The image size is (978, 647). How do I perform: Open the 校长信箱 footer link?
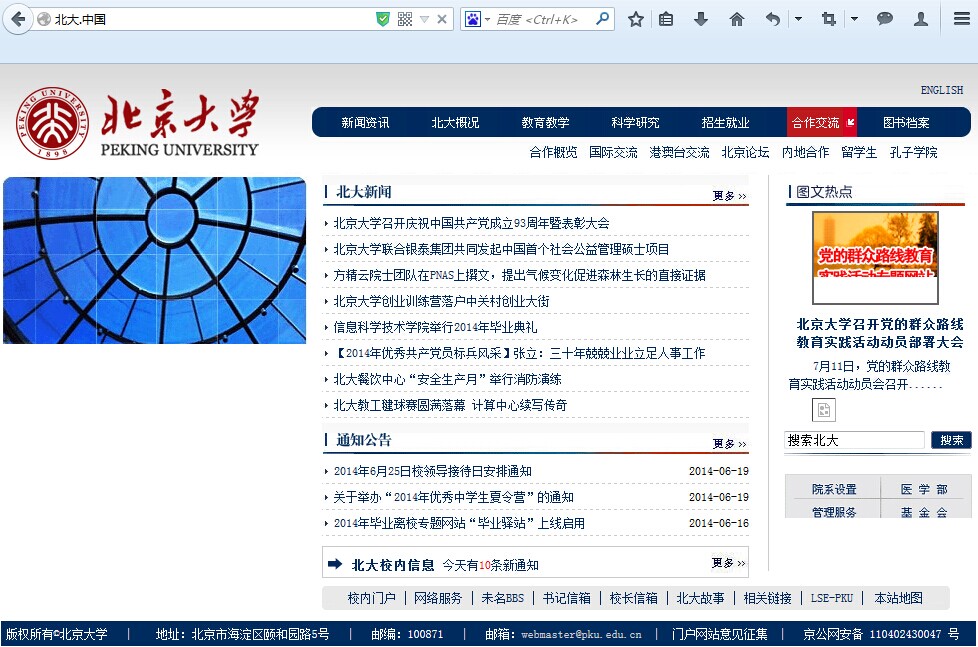633,598
